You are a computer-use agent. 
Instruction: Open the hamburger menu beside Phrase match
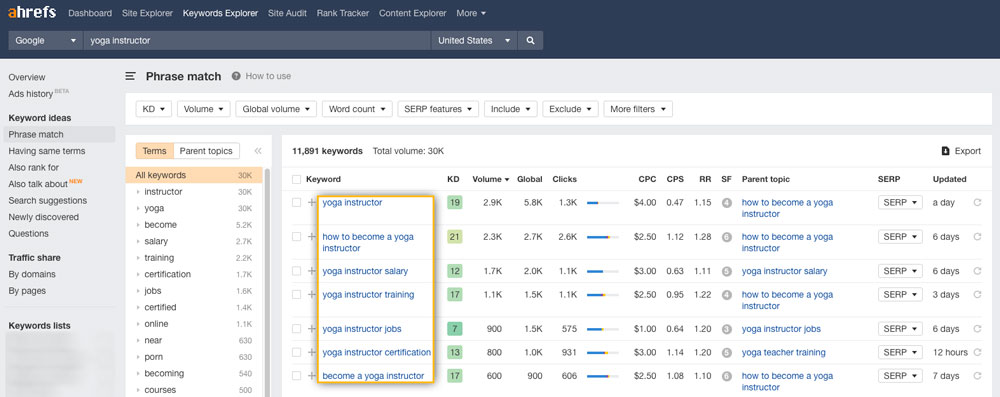pyautogui.click(x=131, y=76)
